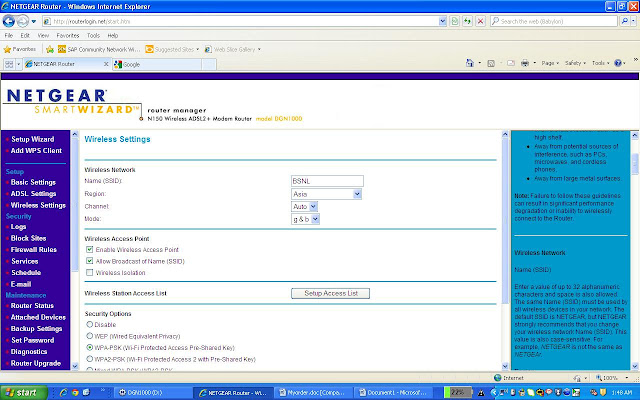Image resolution: width=640 pixels, height=400 pixels.
Task: Toggle Enable Wireless Access Point checkbox
Action: coord(89,249)
